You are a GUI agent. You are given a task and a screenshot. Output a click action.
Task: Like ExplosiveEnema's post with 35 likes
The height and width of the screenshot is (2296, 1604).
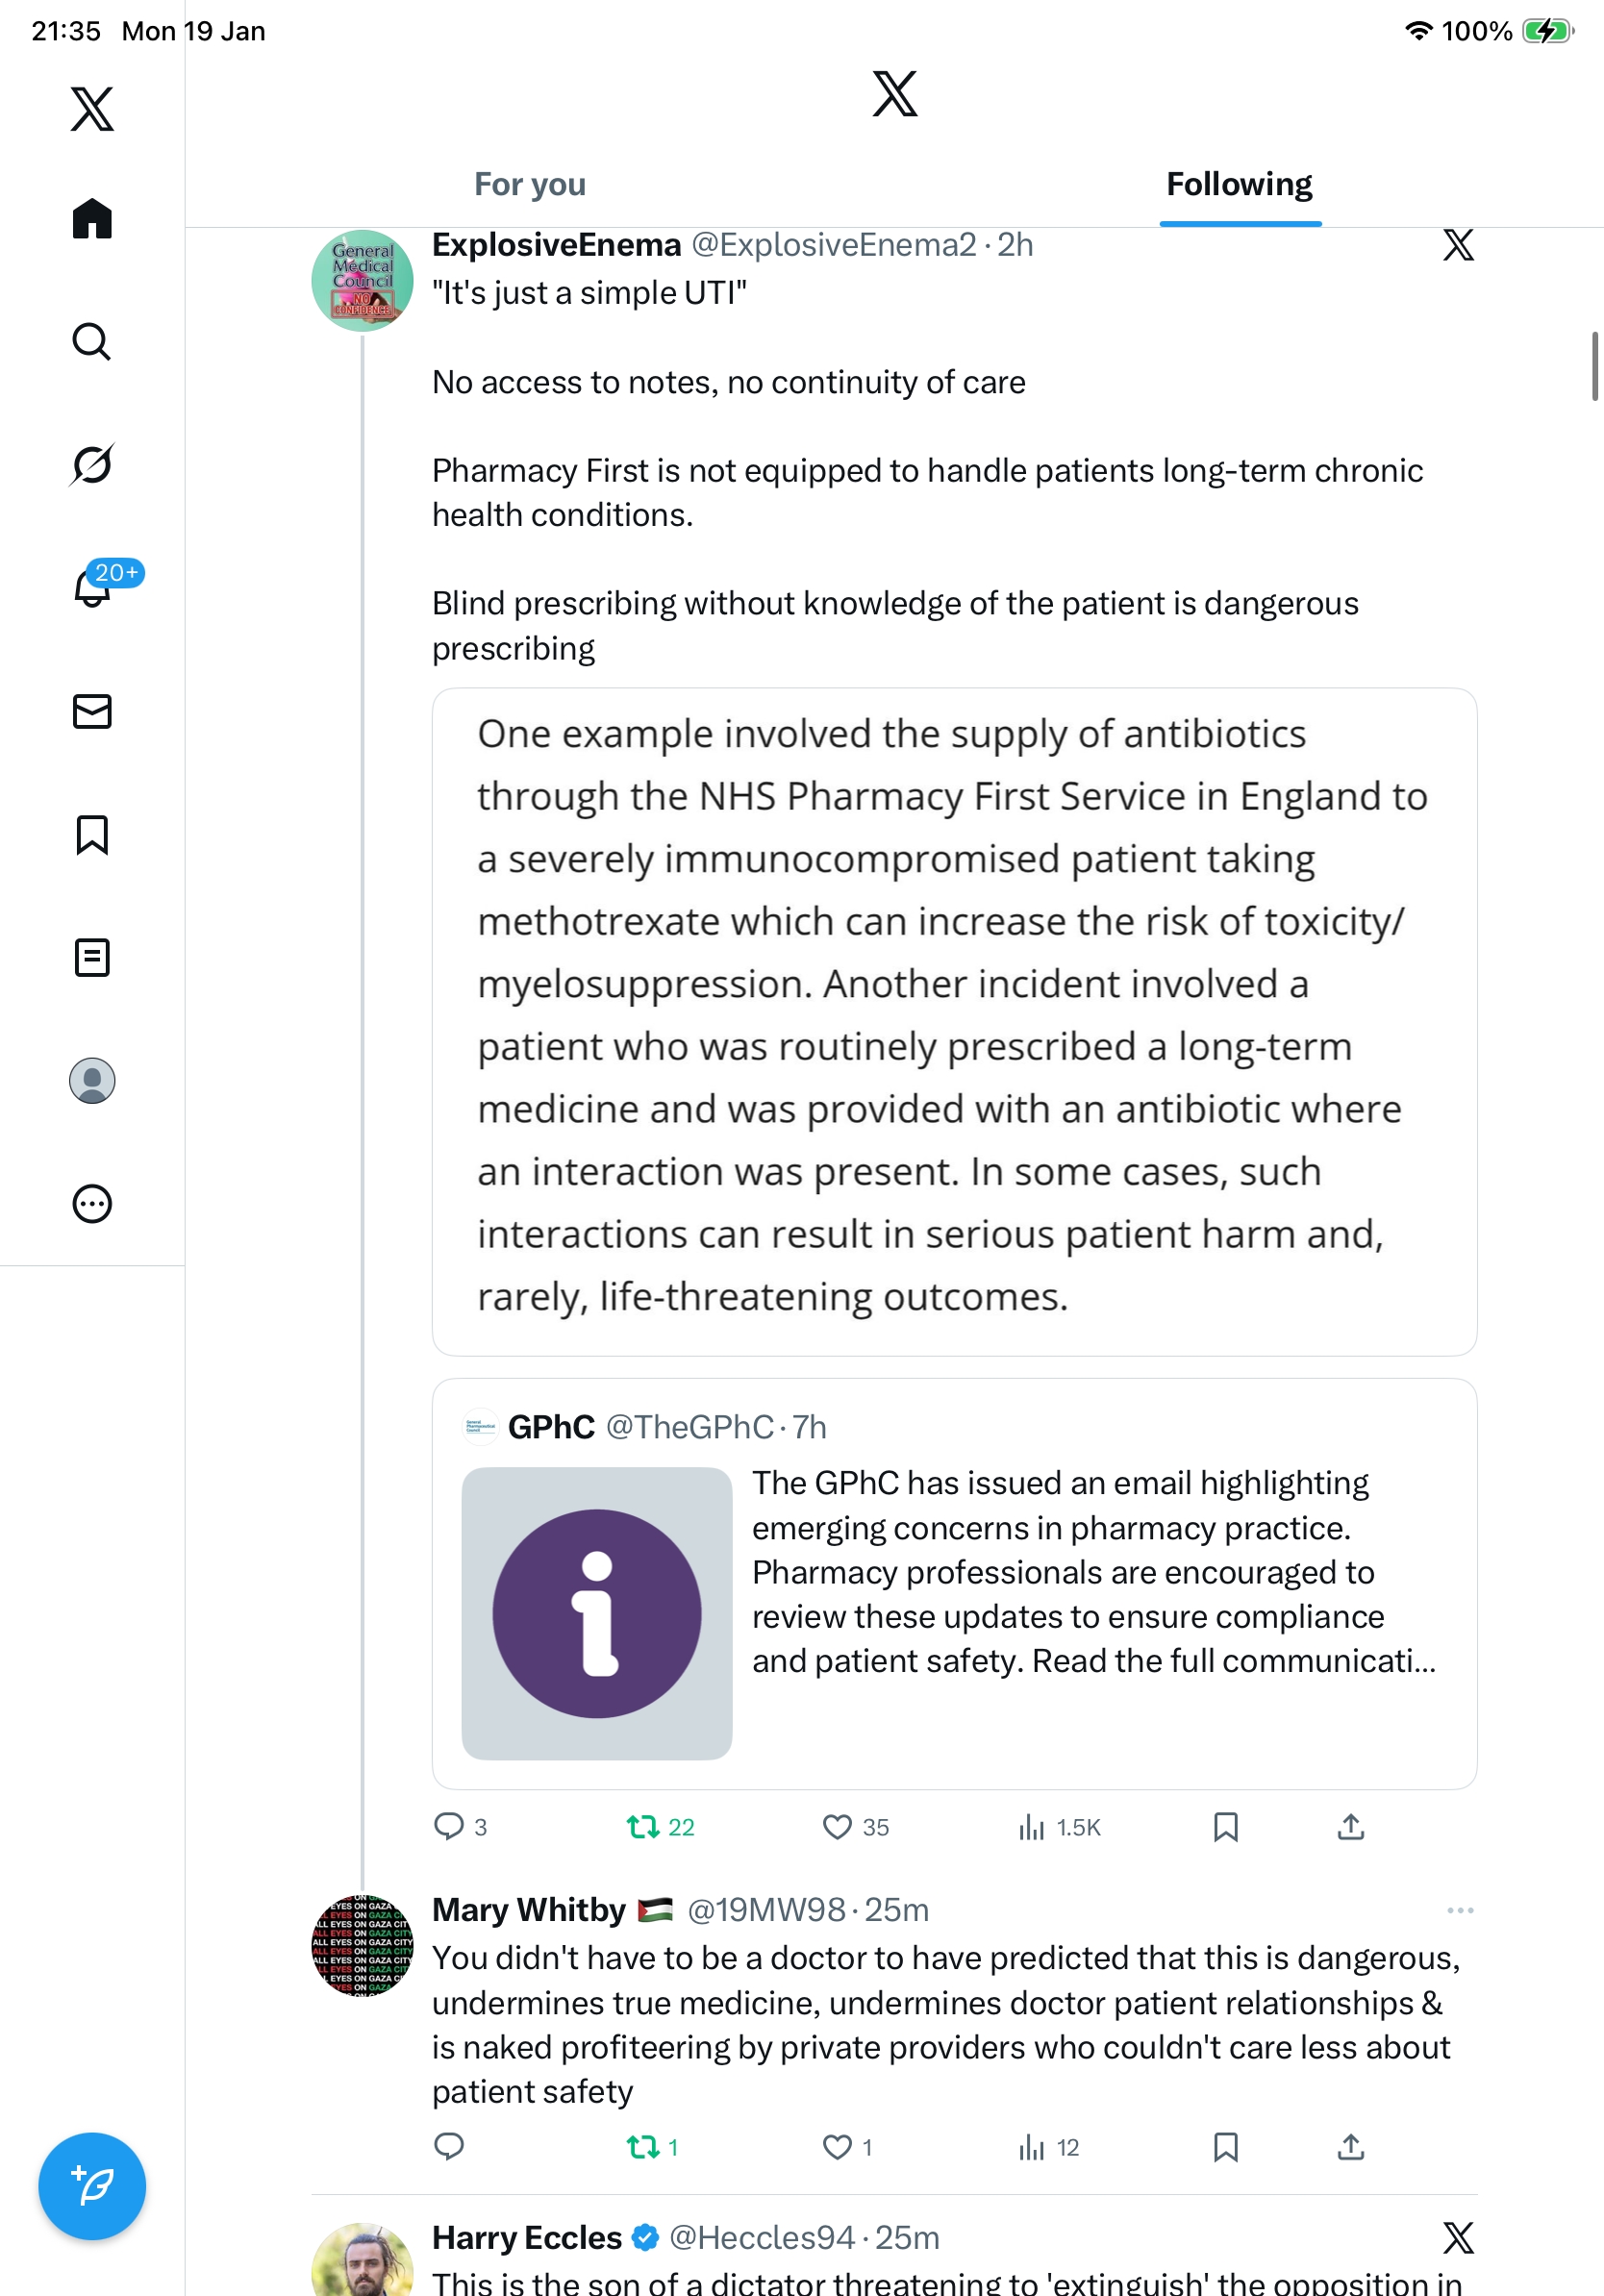coord(837,1827)
